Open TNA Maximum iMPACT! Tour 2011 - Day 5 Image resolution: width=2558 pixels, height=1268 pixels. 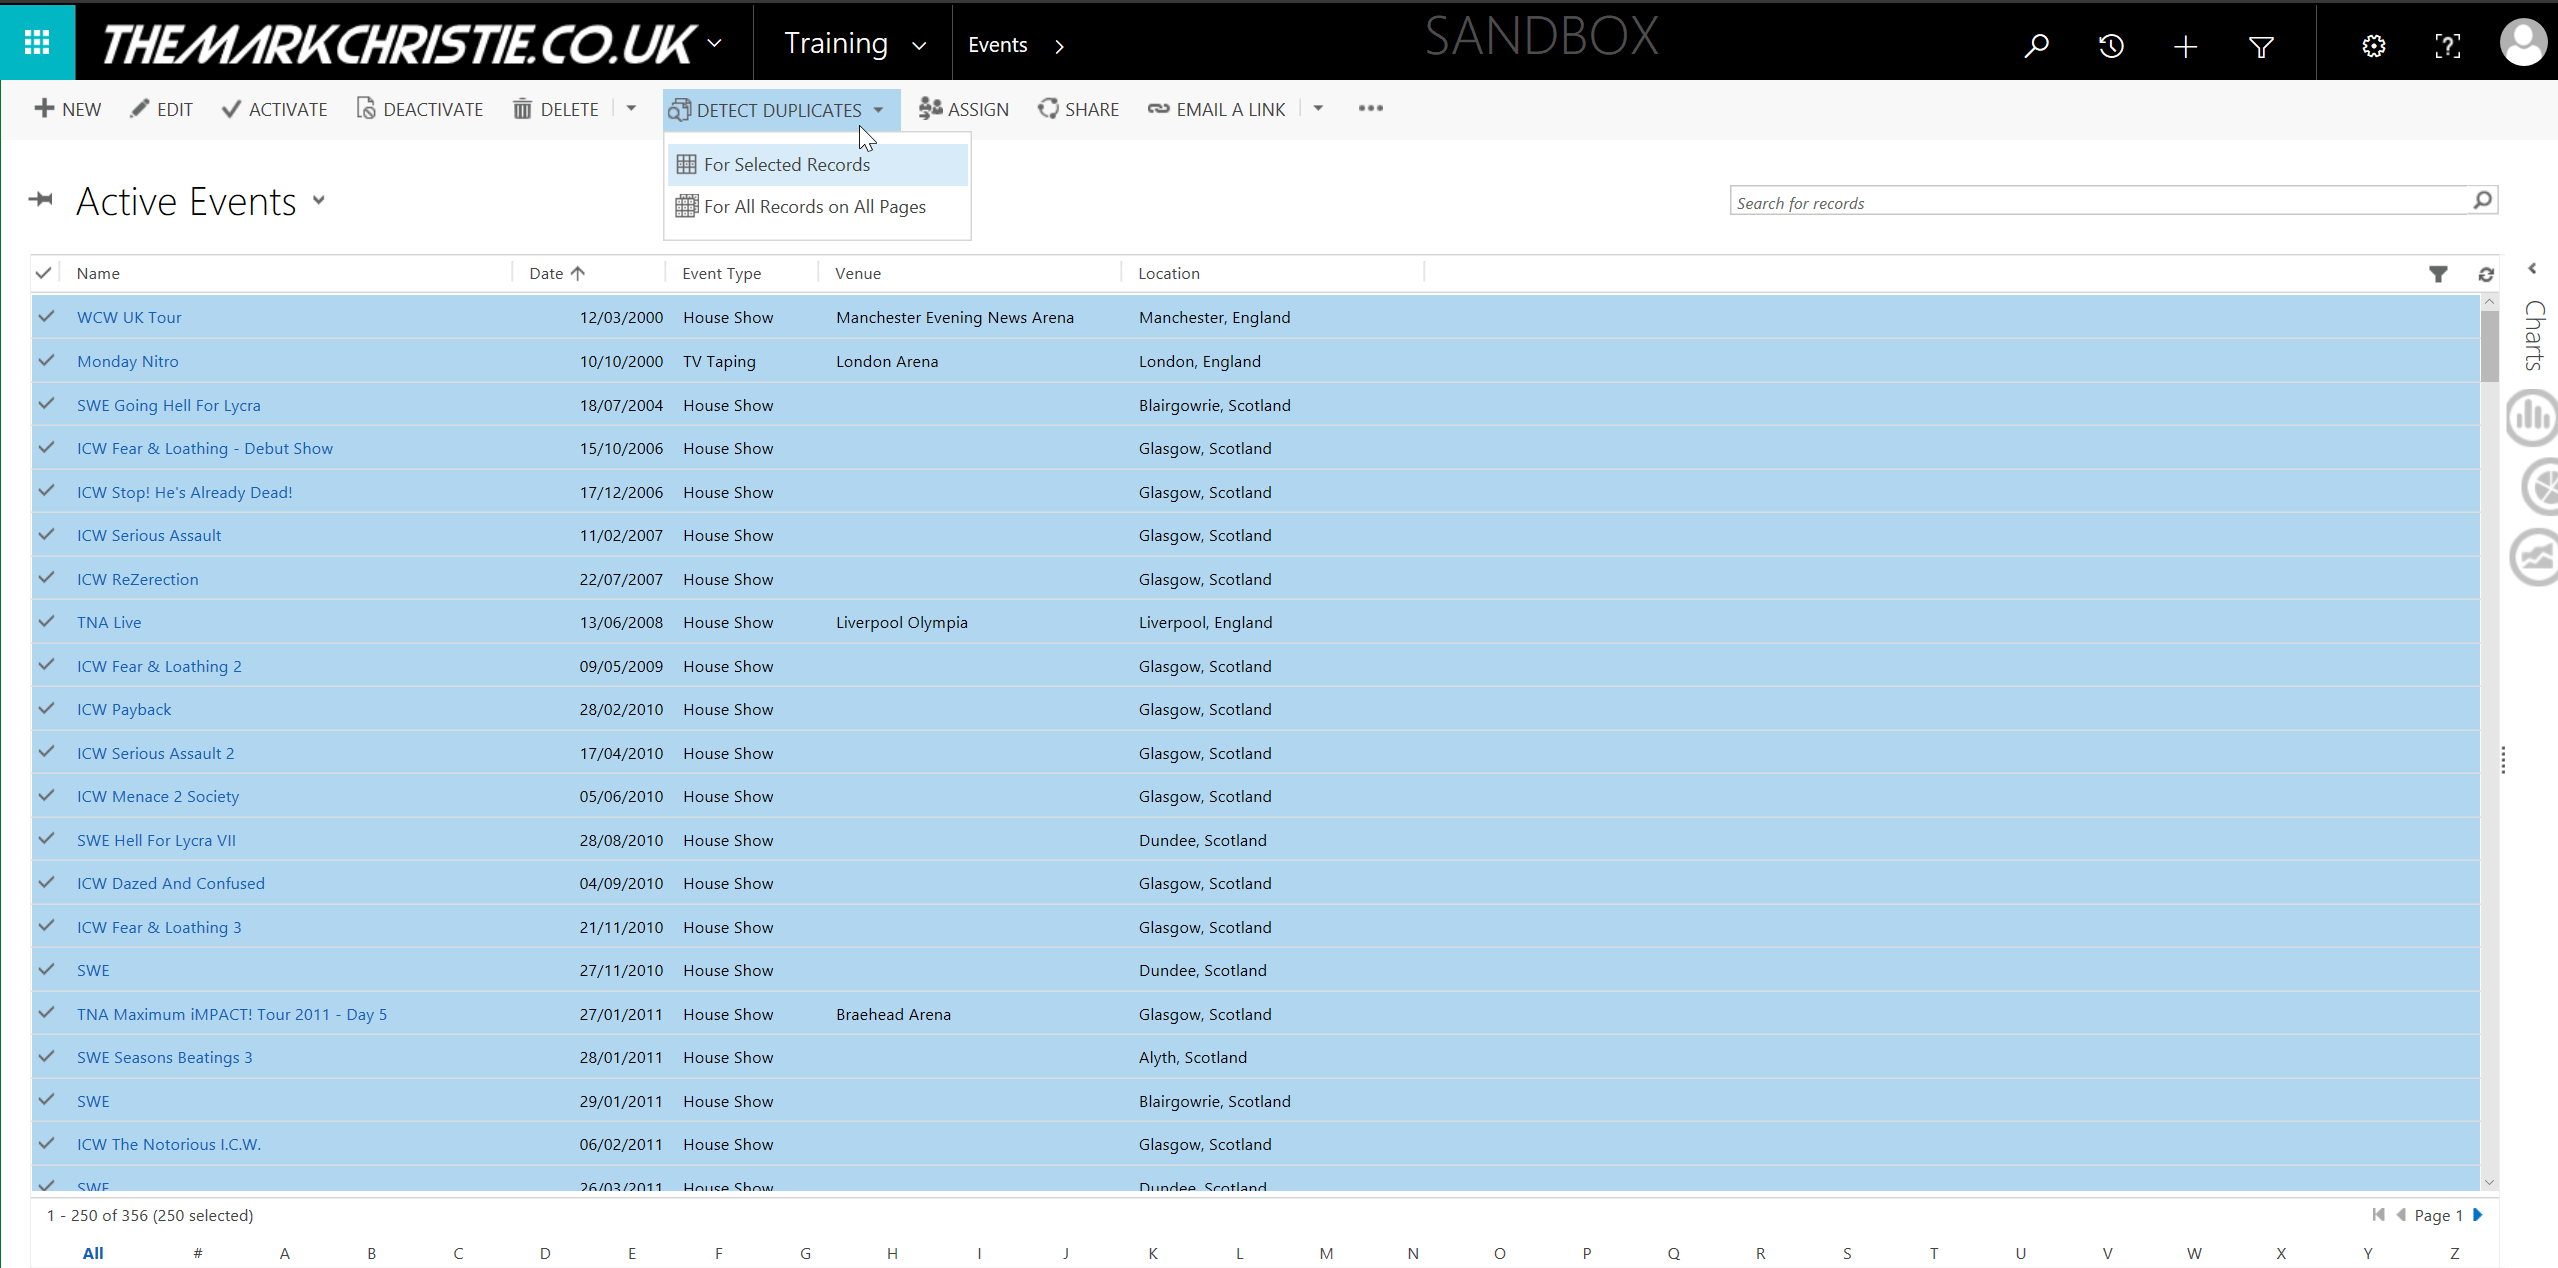click(x=232, y=1014)
